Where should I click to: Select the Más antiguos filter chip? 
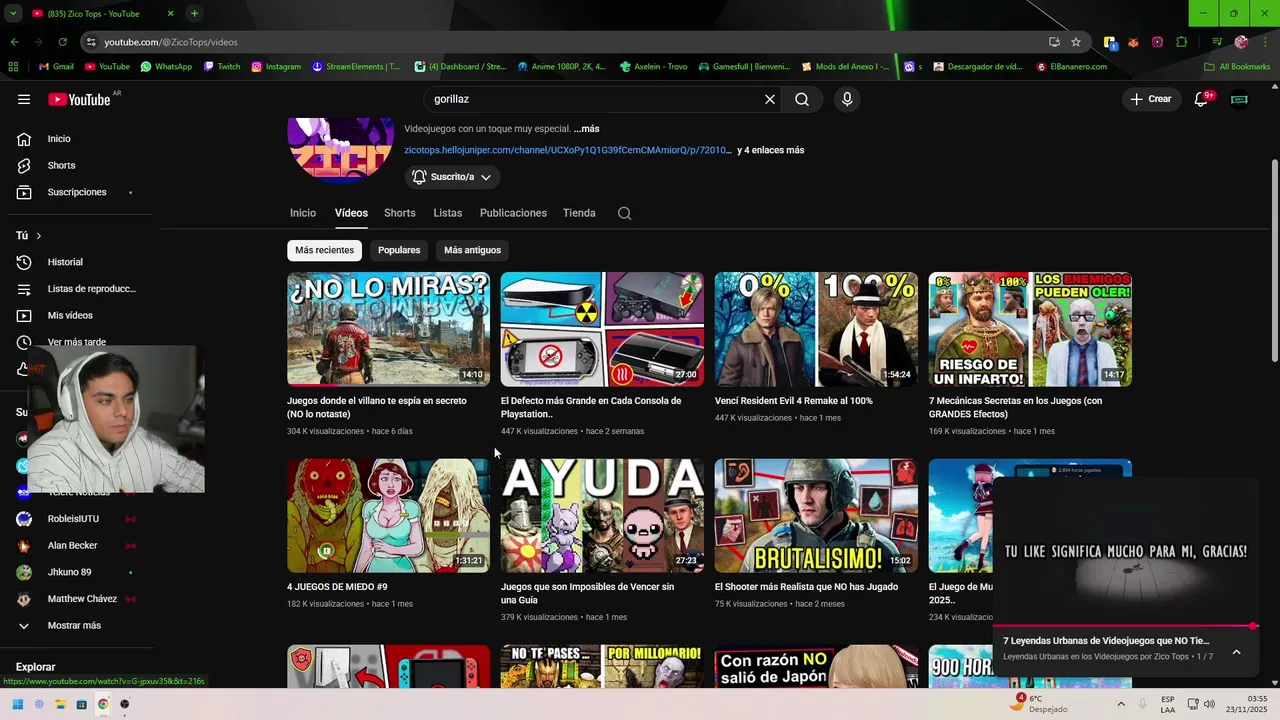(x=473, y=250)
